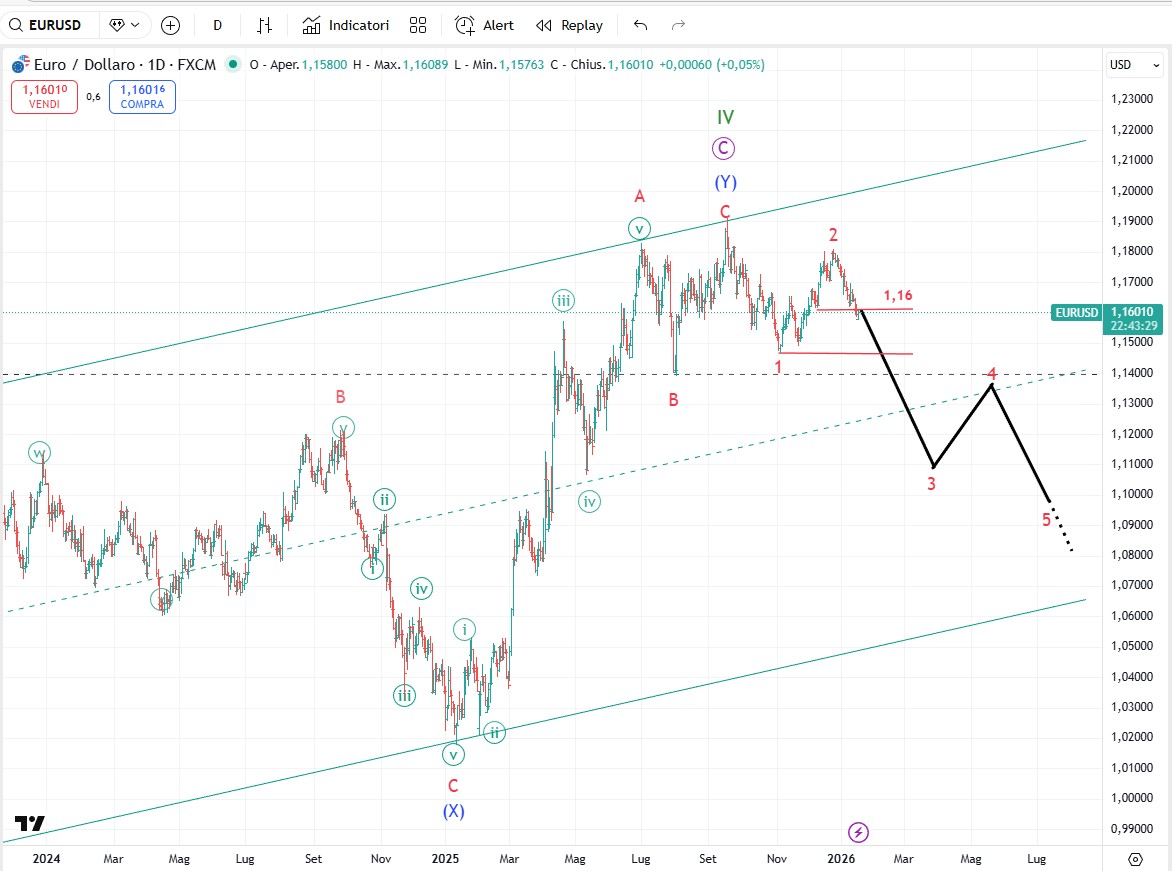Image resolution: width=1172 pixels, height=871 pixels.
Task: Click the Aper. open value 1,15800
Action: coord(324,65)
